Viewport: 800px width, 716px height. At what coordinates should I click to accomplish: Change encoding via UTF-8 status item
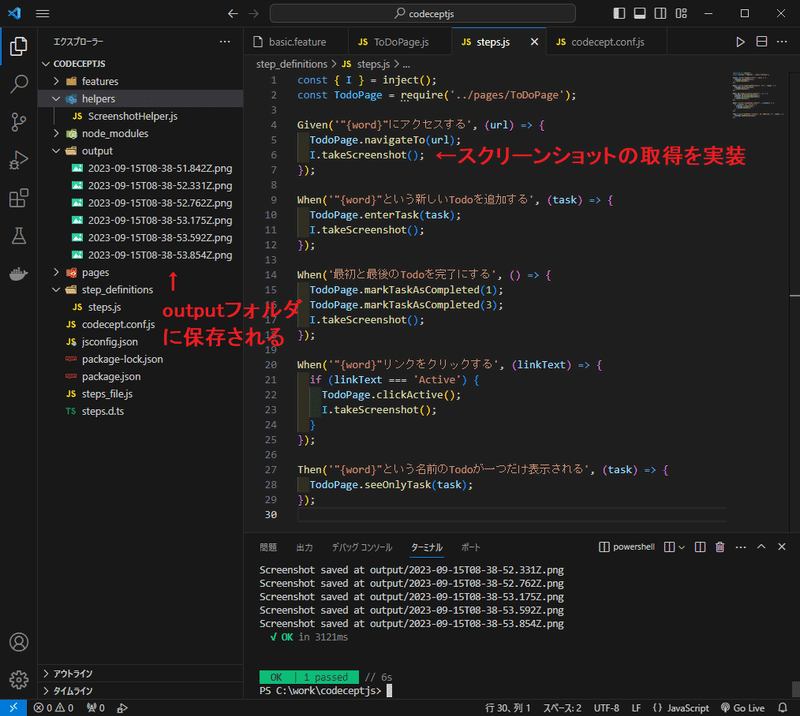pyautogui.click(x=606, y=708)
